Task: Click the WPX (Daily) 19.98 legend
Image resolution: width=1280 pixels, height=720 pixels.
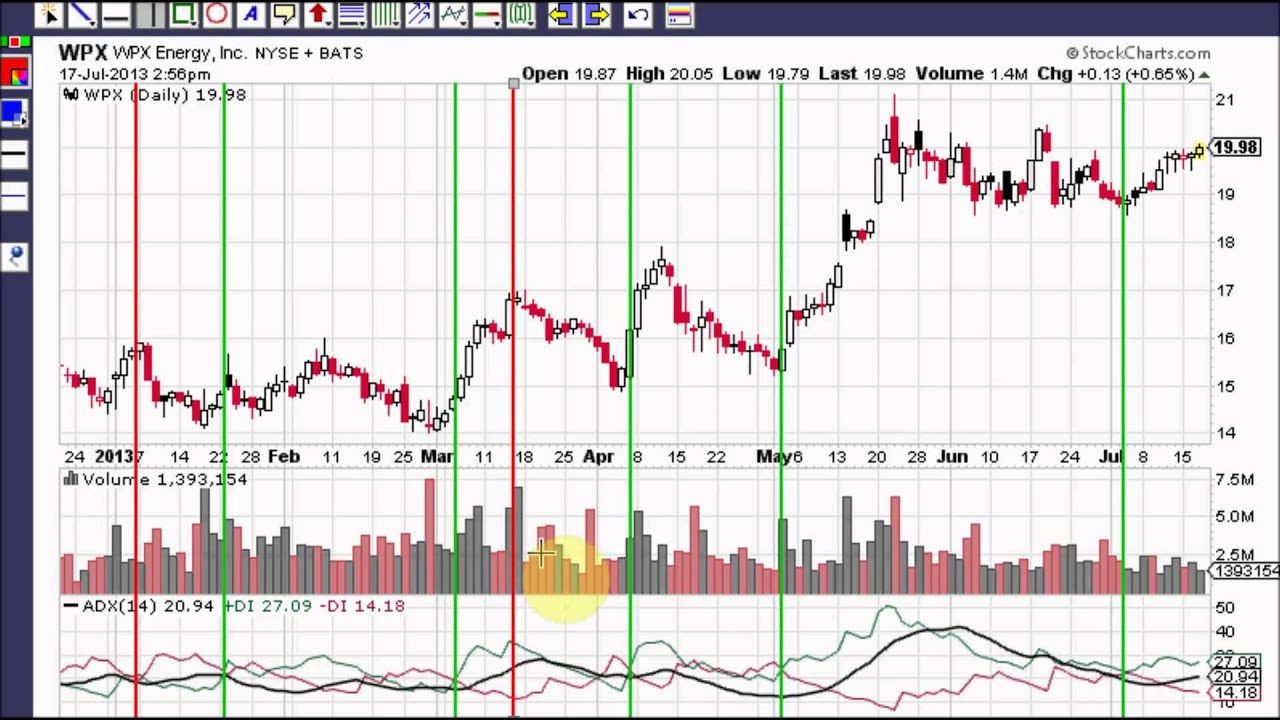Action: coord(154,94)
